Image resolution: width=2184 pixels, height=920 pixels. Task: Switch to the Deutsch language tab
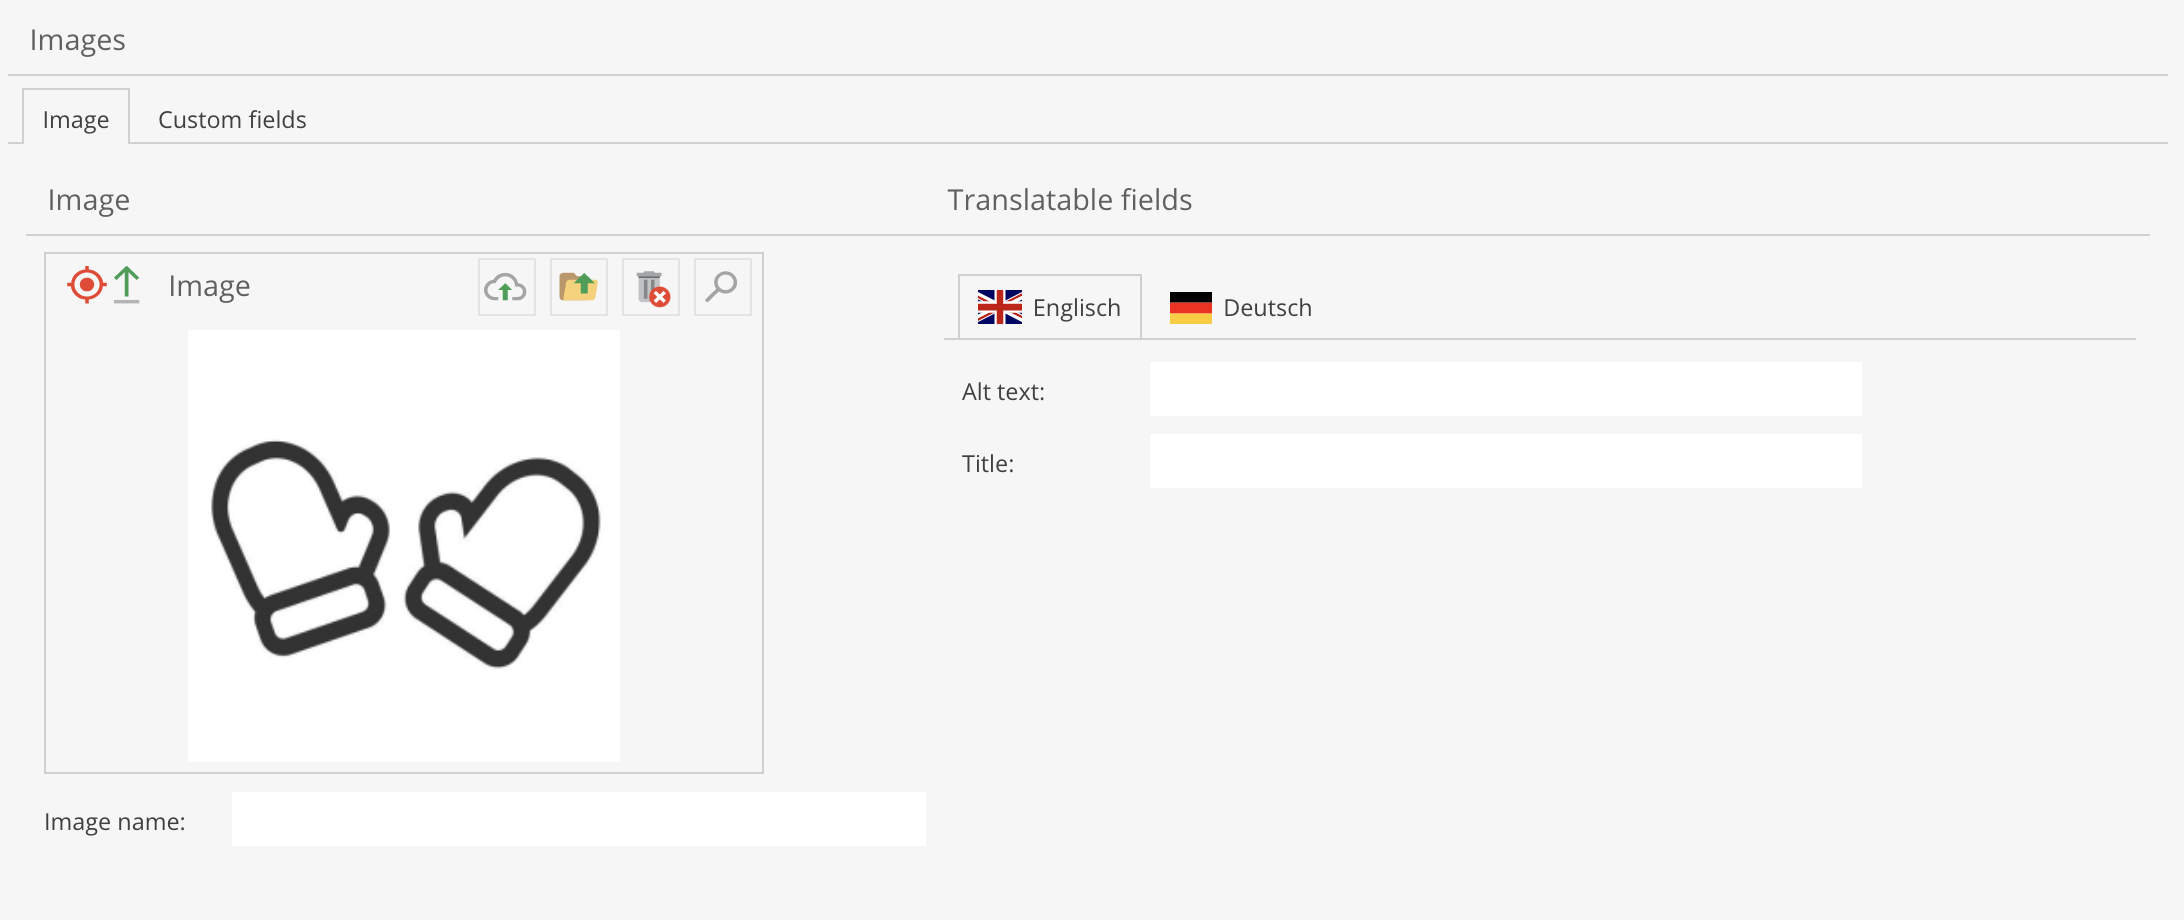1241,308
